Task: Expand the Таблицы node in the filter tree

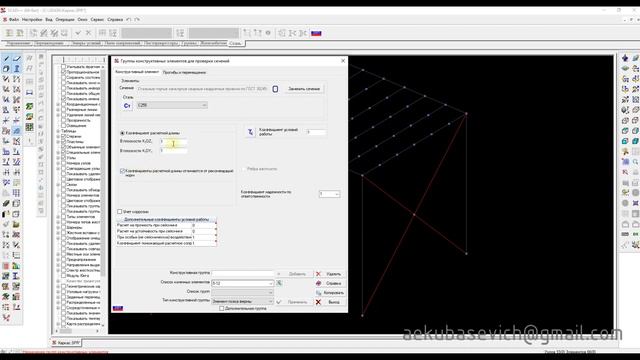Action: [x=58, y=131]
